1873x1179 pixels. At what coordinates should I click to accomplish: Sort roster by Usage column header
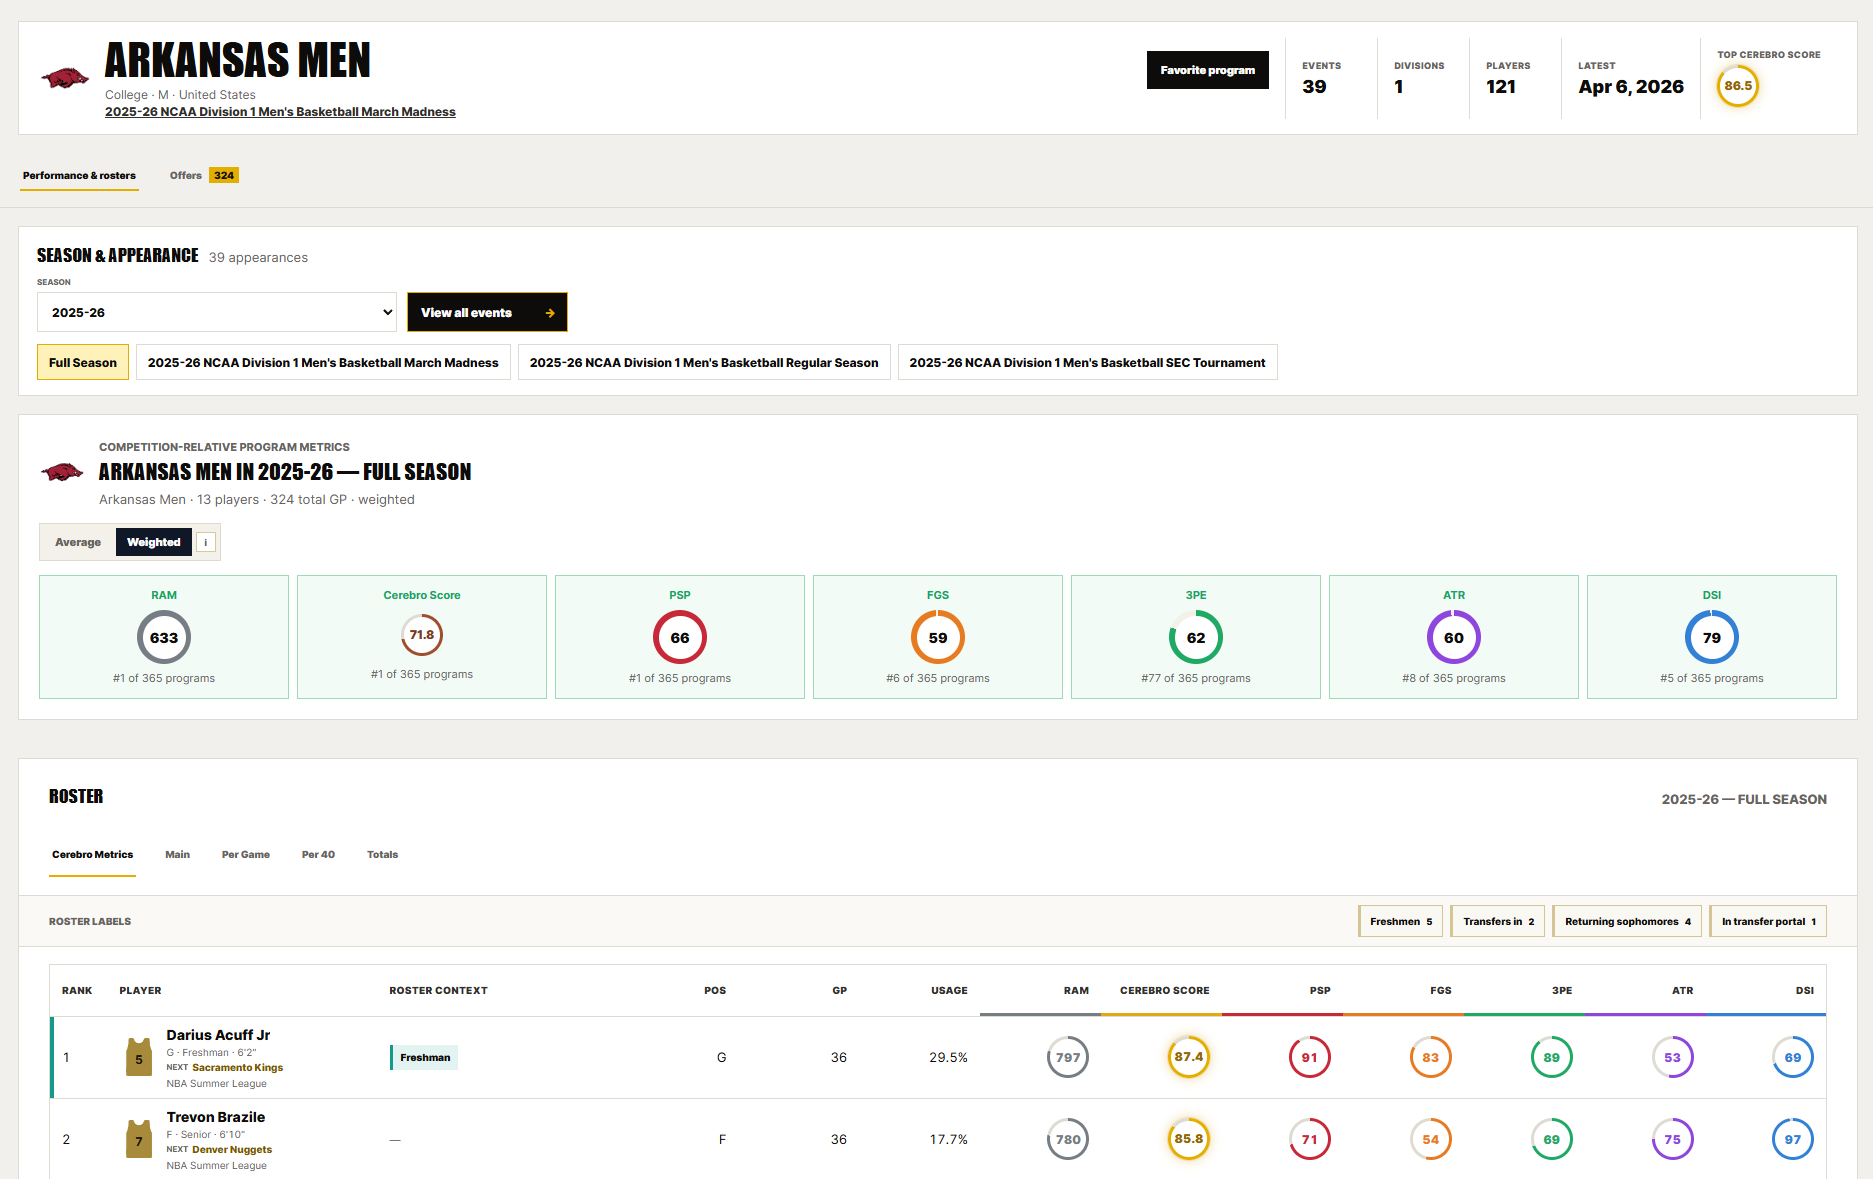coord(949,990)
